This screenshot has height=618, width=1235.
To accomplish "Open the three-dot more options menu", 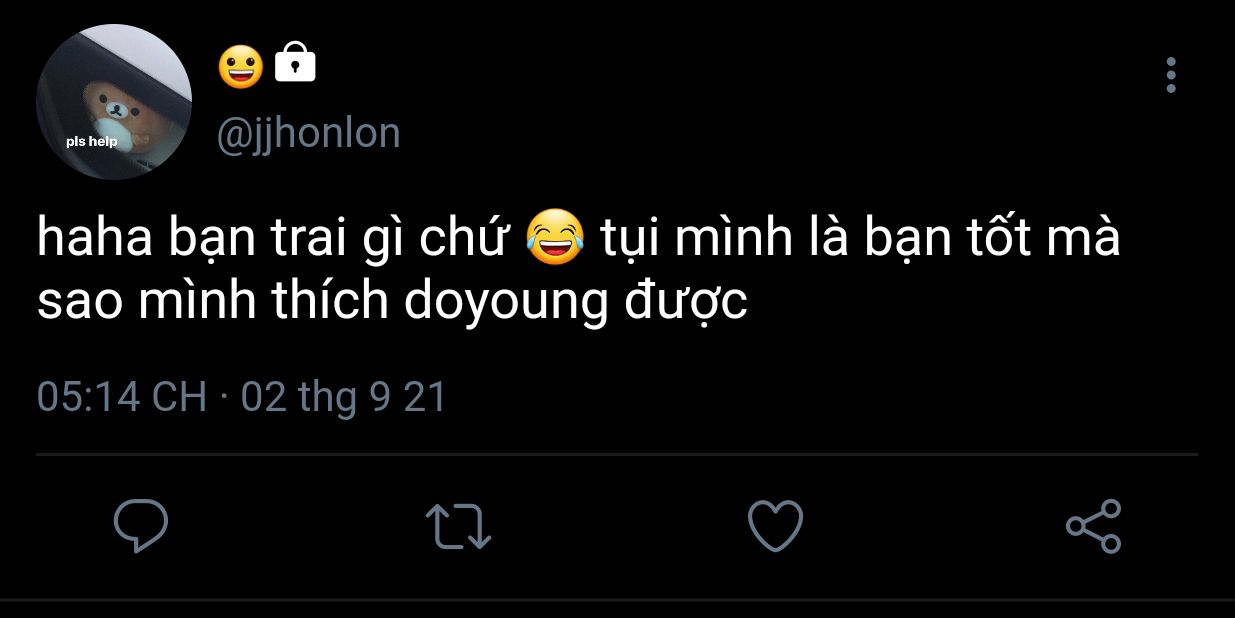I will click(x=1171, y=75).
